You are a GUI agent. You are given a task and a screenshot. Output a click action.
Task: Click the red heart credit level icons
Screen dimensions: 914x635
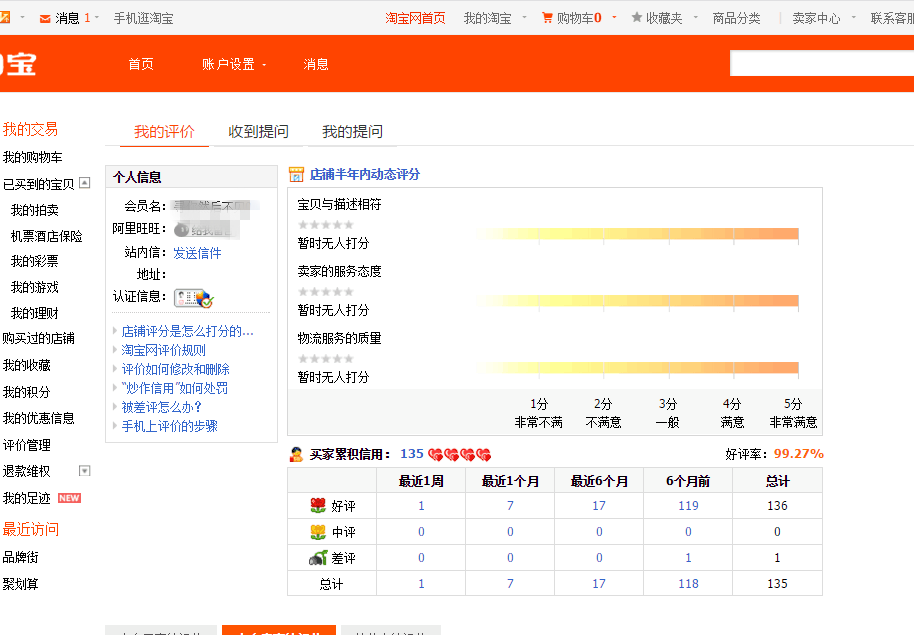tap(459, 454)
